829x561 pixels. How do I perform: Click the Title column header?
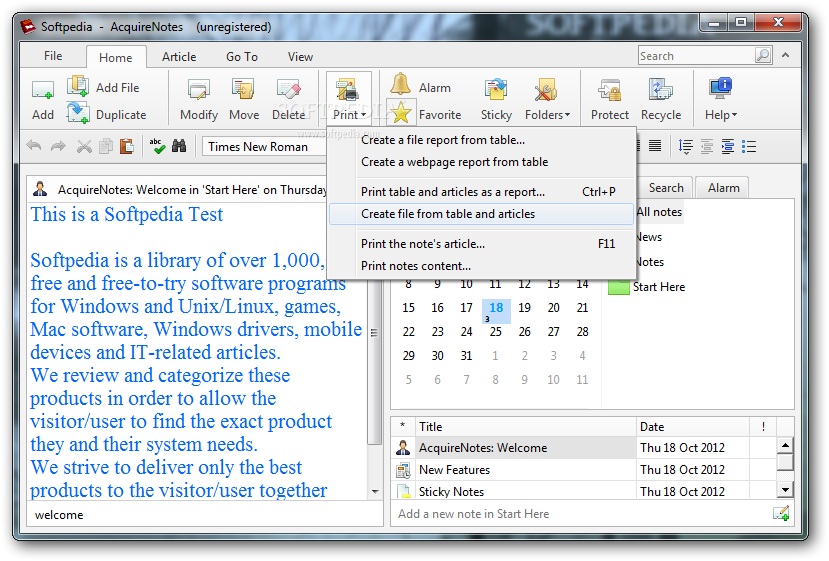pyautogui.click(x=526, y=427)
